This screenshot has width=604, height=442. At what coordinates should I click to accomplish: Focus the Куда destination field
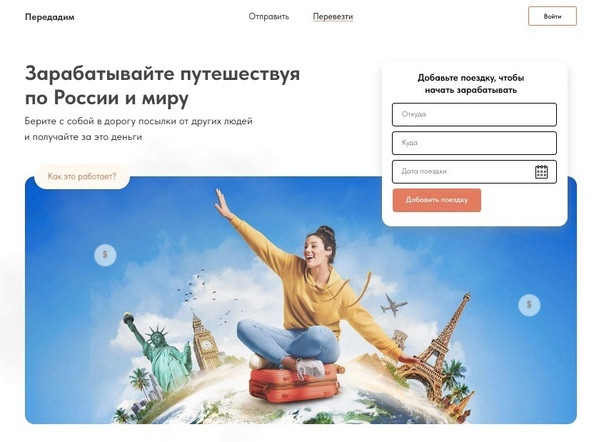[474, 143]
